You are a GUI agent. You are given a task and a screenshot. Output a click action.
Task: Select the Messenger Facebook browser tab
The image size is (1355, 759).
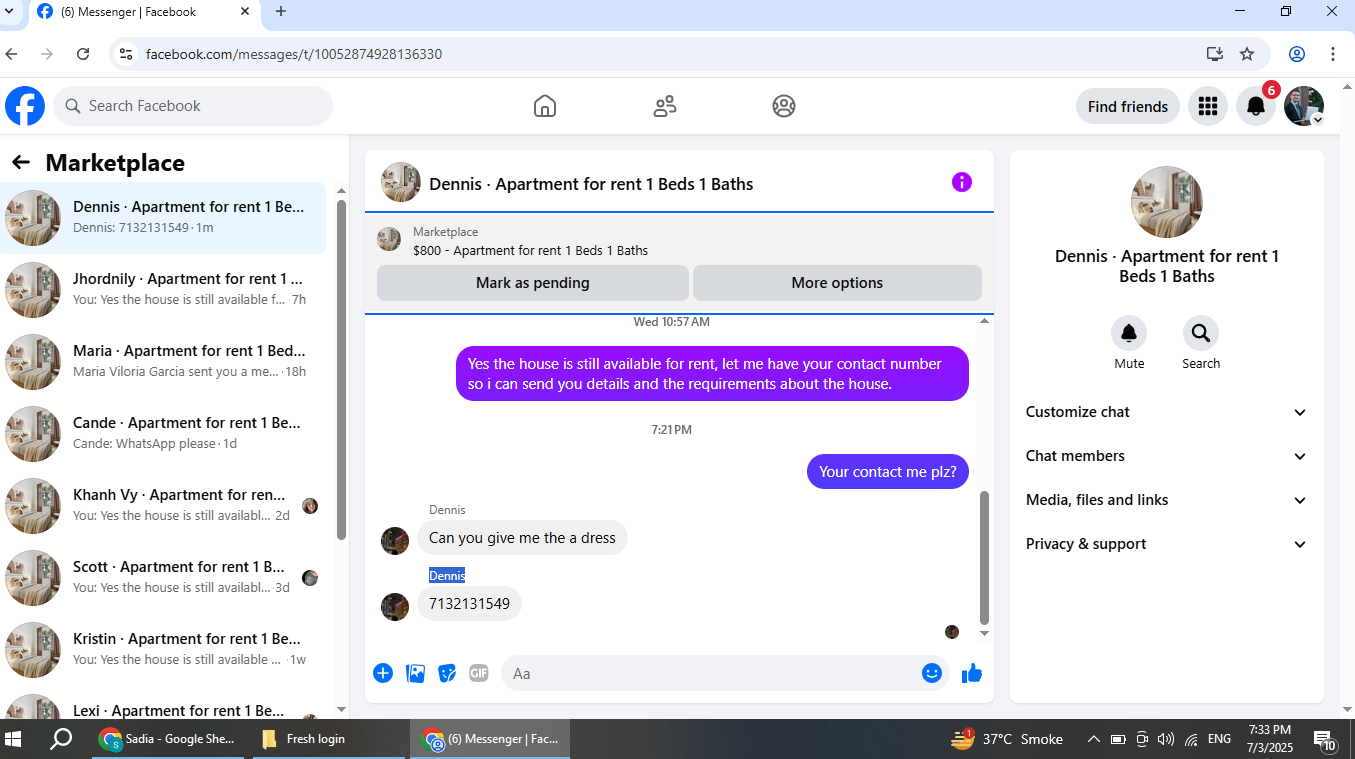point(145,12)
